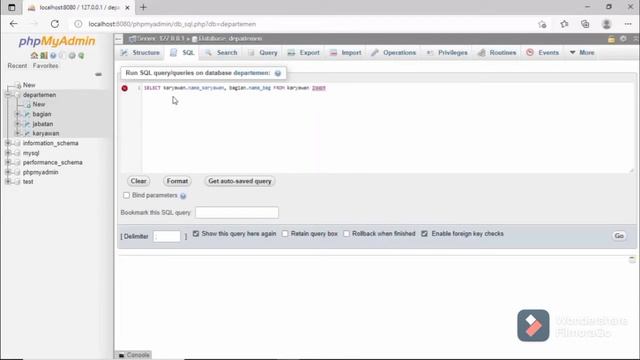
Task: Open browser Favorites star icon
Action: click(x=564, y=24)
